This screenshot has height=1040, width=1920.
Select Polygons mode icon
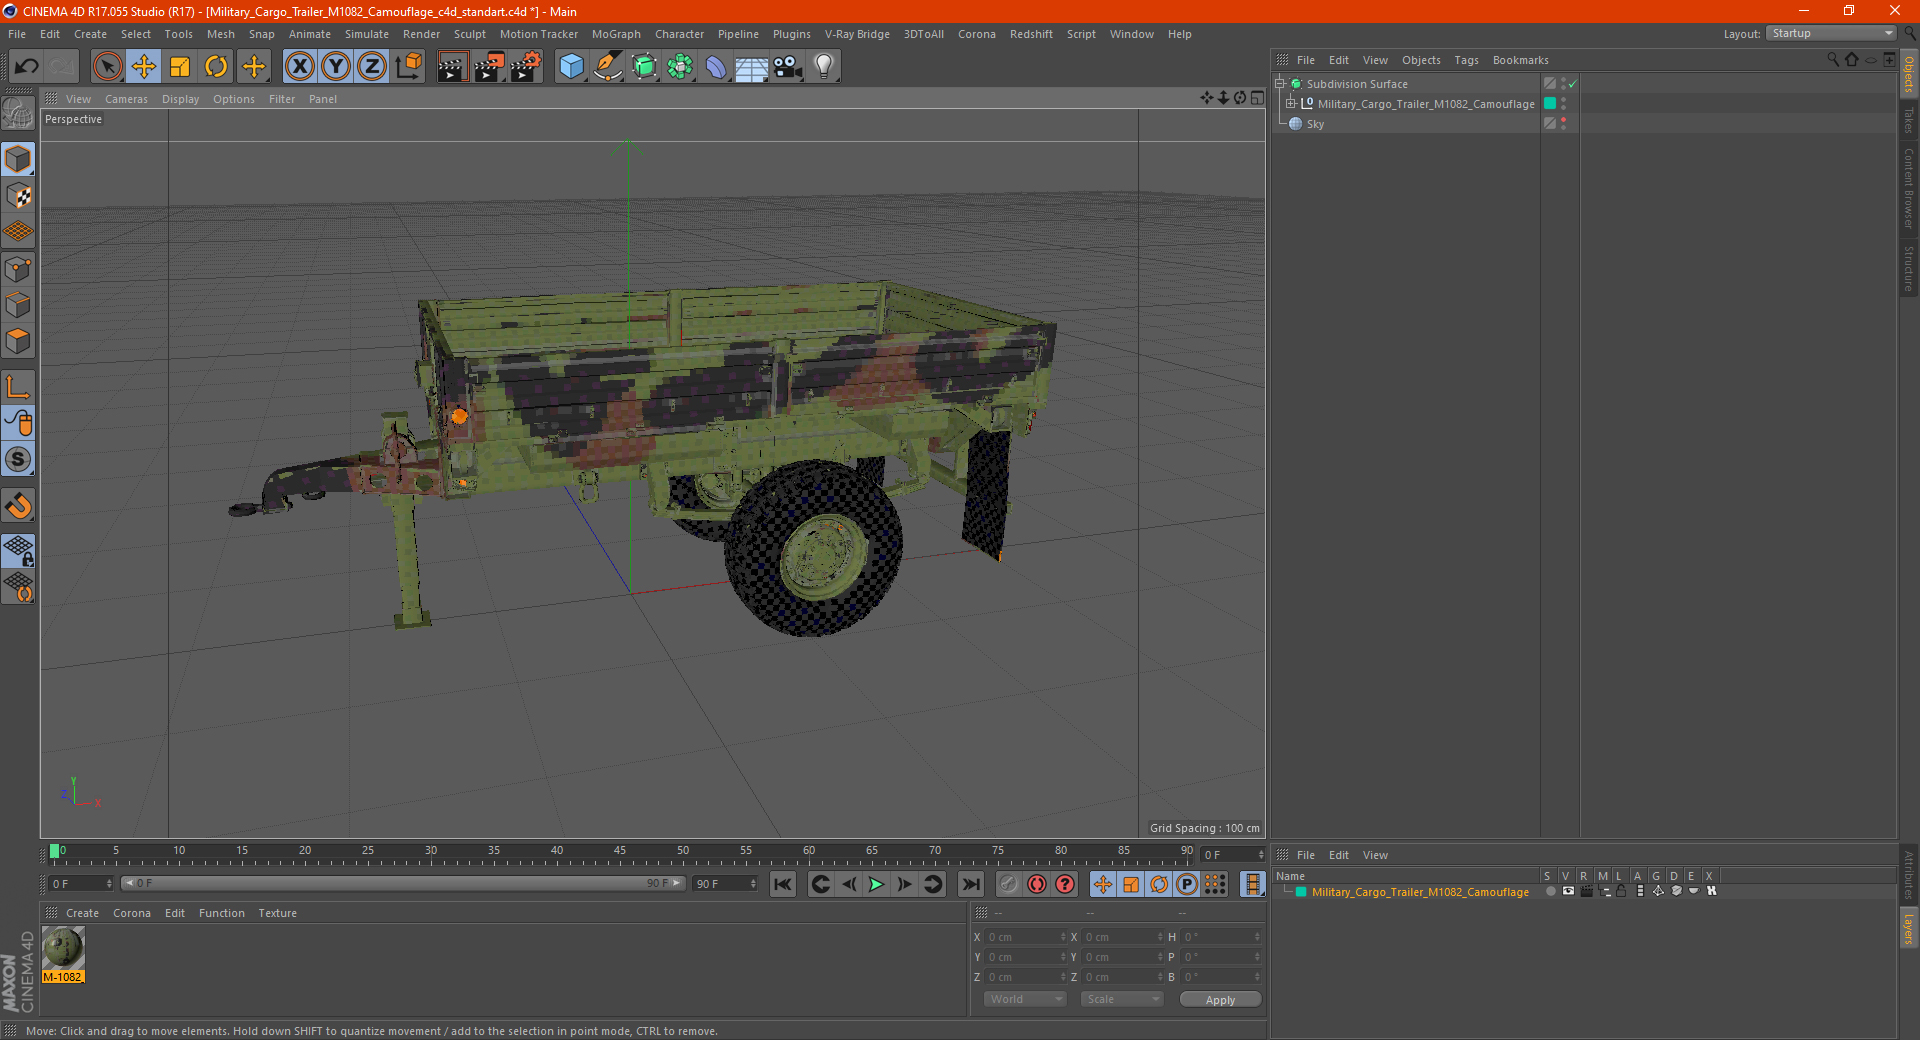tap(18, 341)
